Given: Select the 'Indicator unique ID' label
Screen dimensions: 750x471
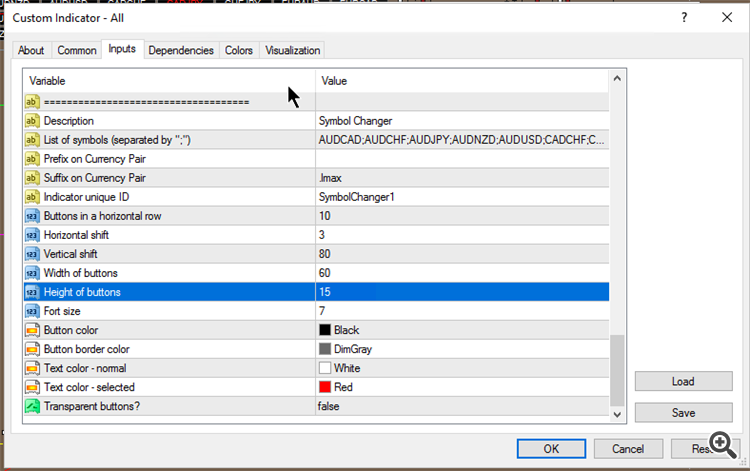Looking at the screenshot, I should click(86, 197).
